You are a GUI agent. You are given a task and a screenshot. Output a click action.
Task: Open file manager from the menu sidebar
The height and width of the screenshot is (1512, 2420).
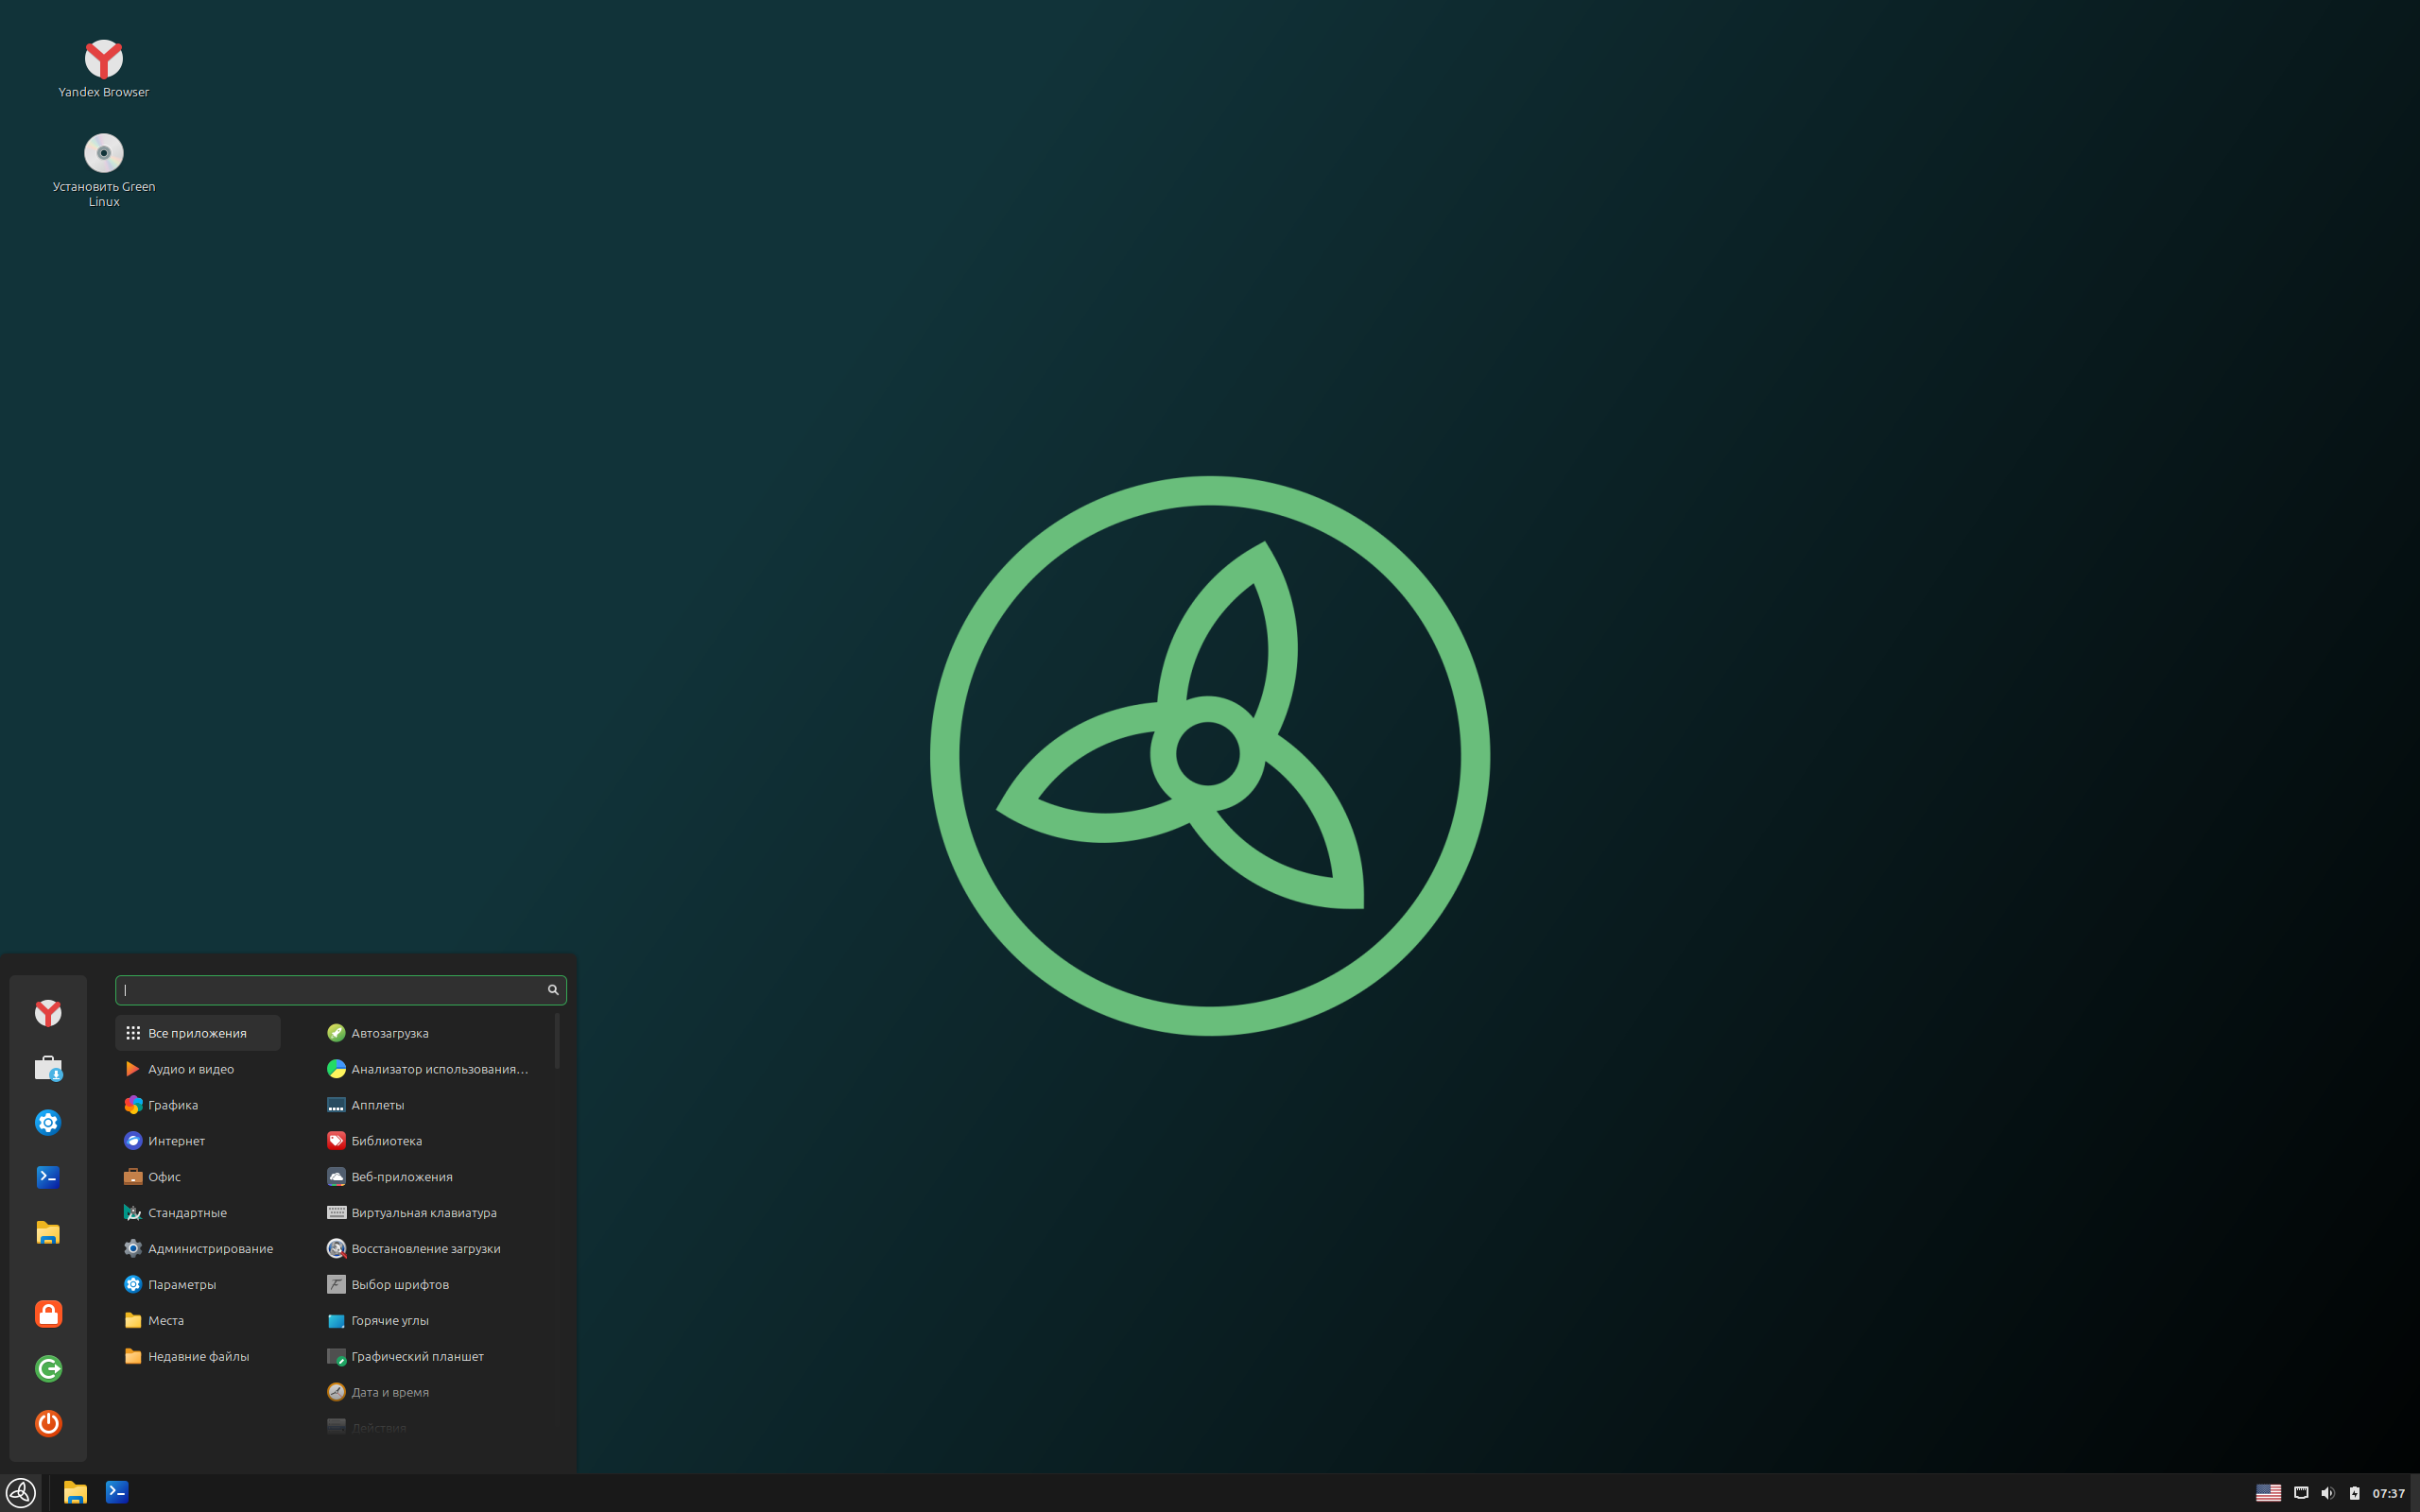pos(48,1232)
